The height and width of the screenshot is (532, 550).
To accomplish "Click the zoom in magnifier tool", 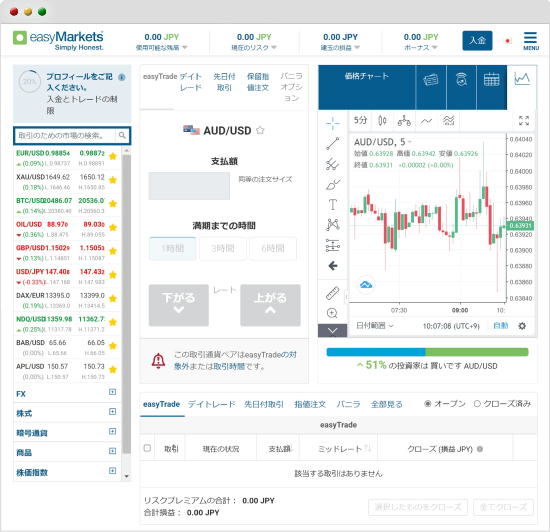I will (332, 313).
